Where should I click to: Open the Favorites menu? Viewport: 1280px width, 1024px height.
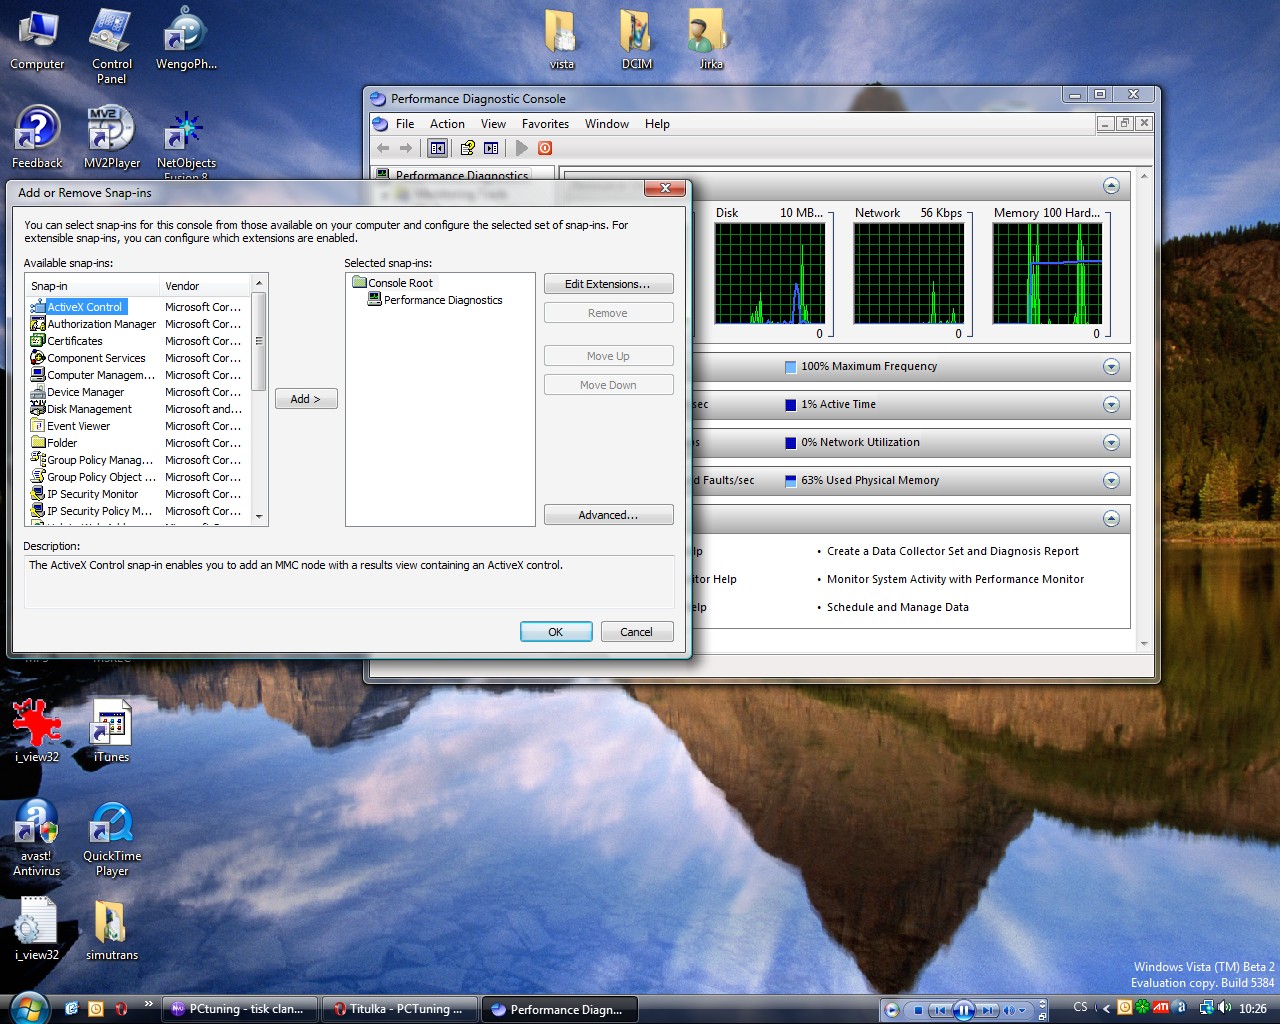coord(545,124)
